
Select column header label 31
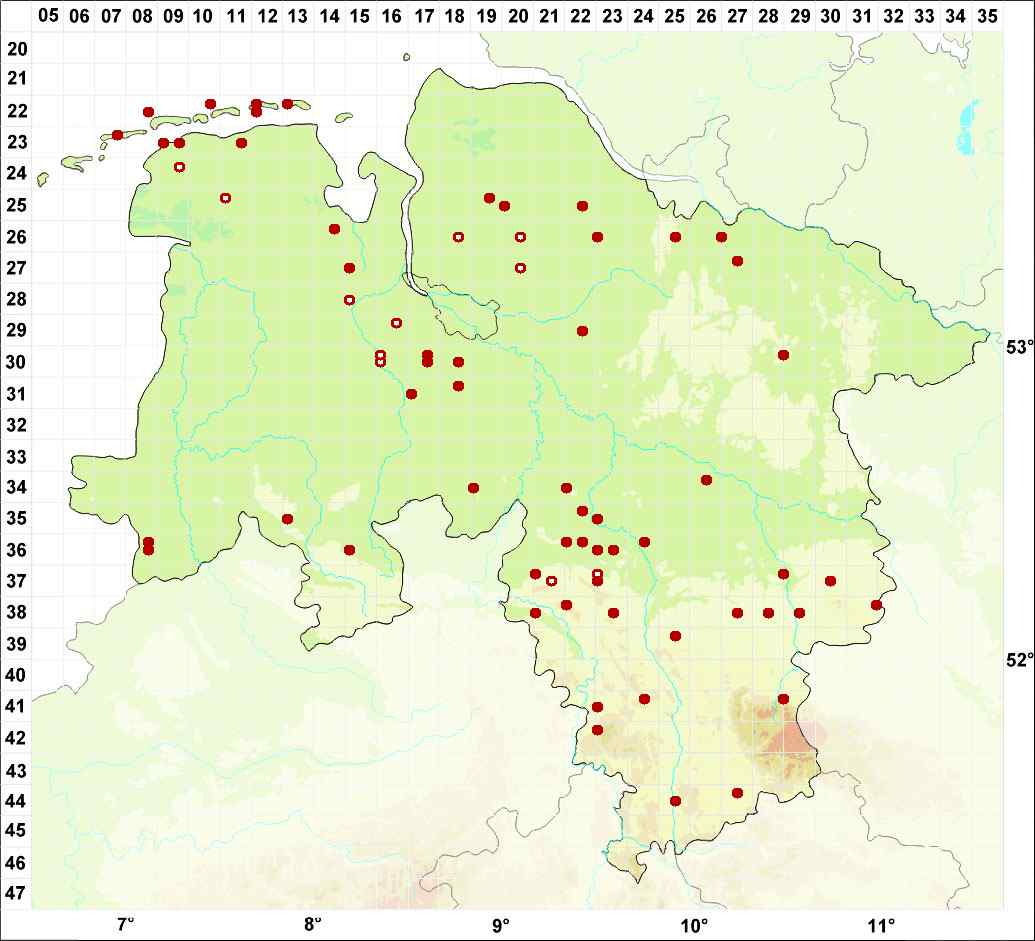coord(862,15)
